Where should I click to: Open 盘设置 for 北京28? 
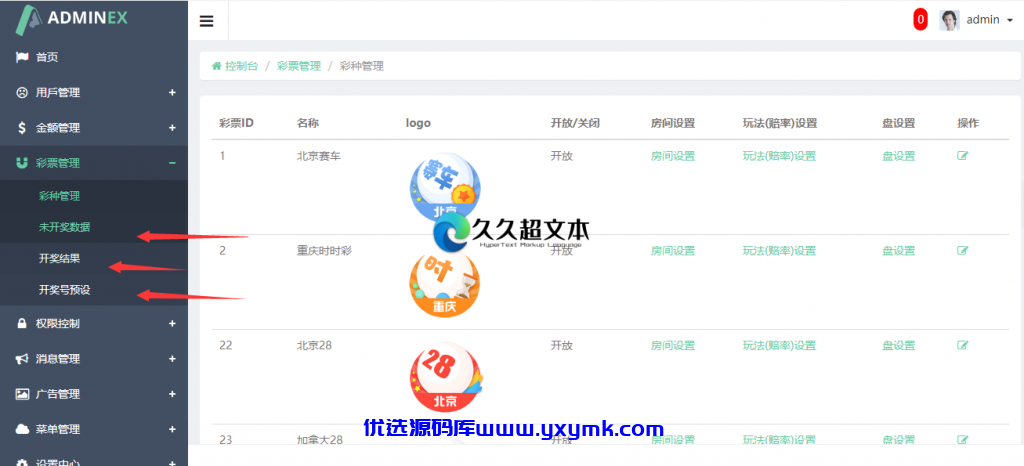click(899, 345)
